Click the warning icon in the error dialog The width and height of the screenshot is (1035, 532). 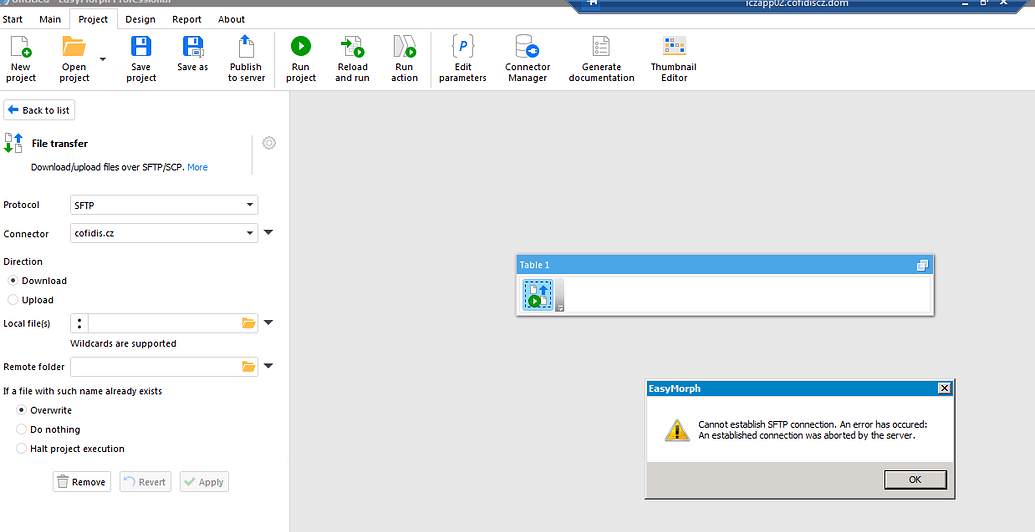click(x=677, y=430)
